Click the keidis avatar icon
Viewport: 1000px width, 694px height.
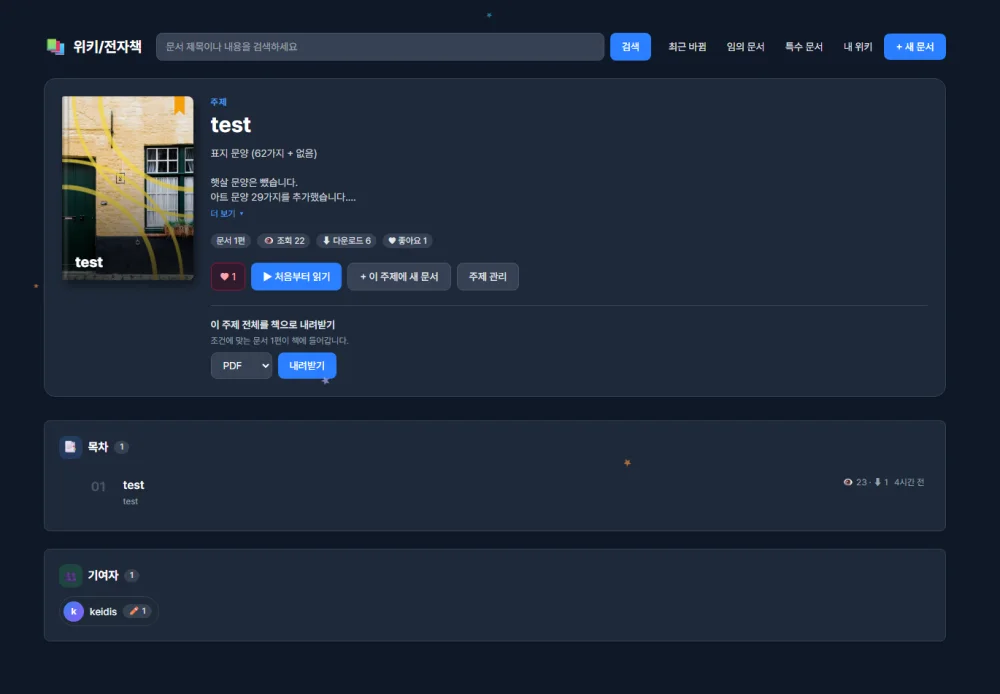coord(73,611)
